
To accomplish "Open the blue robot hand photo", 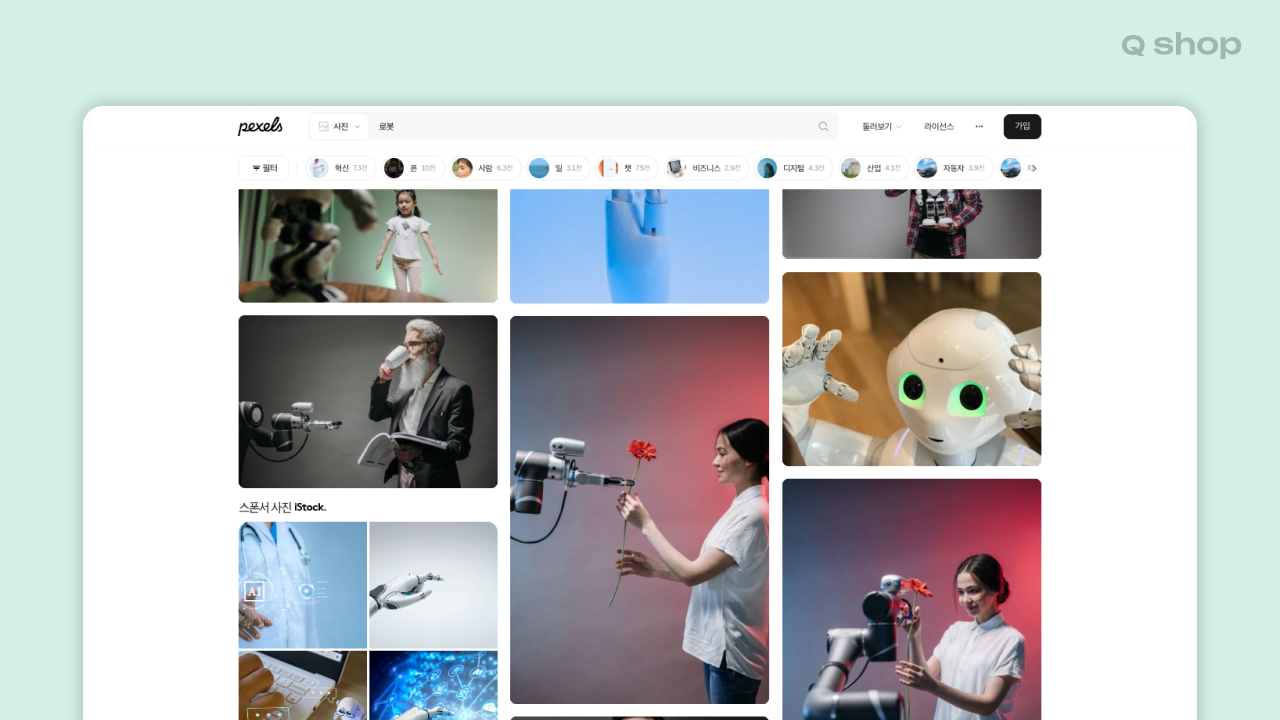I will (640, 246).
